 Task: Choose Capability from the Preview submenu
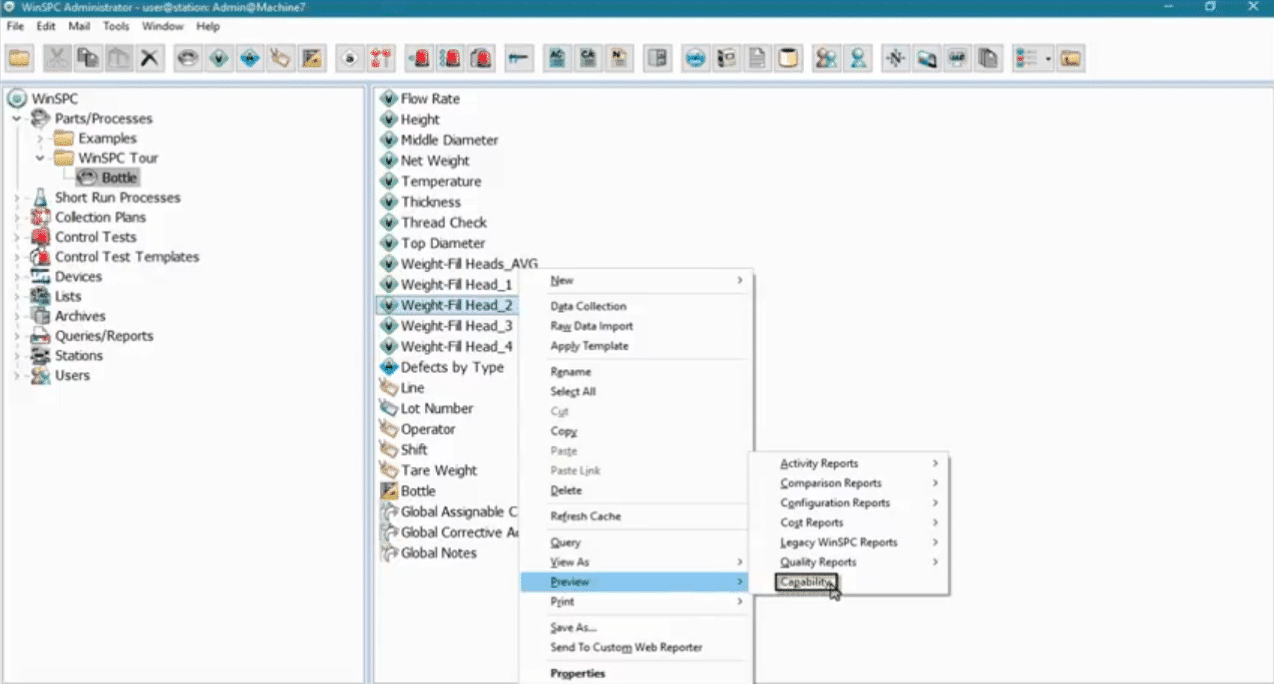(806, 582)
